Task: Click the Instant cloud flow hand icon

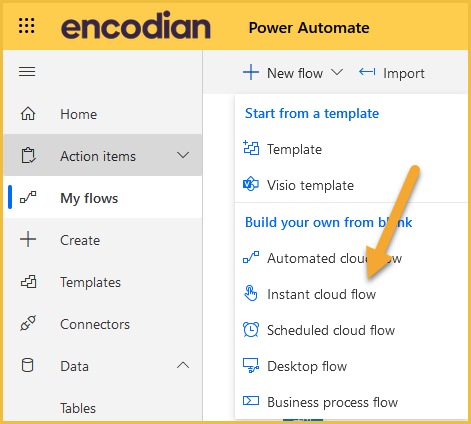Action: (x=251, y=294)
